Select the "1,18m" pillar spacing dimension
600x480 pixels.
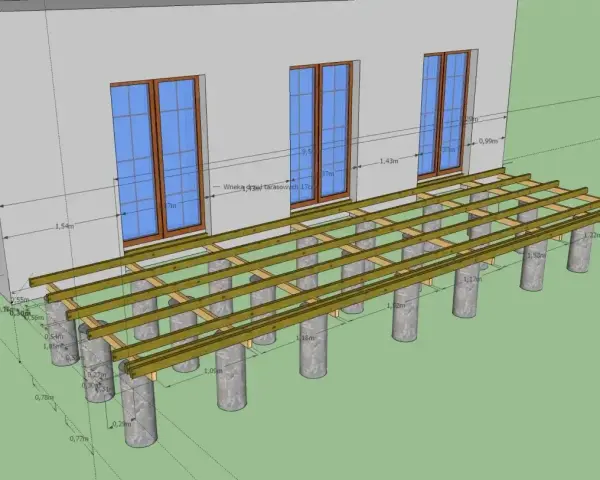click(x=305, y=338)
